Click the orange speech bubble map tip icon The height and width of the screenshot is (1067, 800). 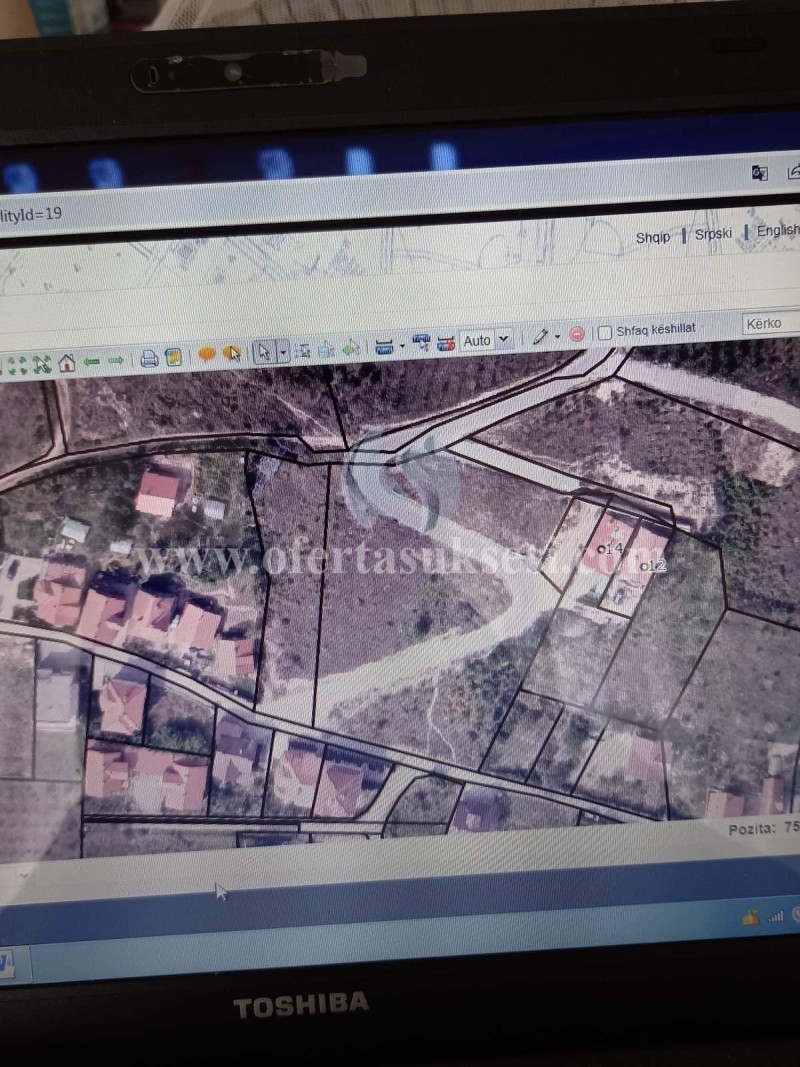point(207,354)
